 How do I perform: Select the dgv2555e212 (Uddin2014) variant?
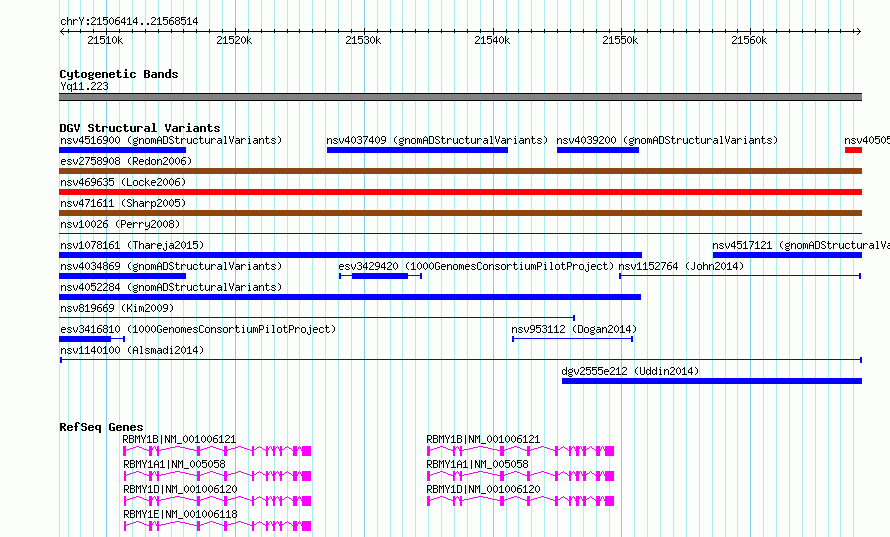click(712, 381)
